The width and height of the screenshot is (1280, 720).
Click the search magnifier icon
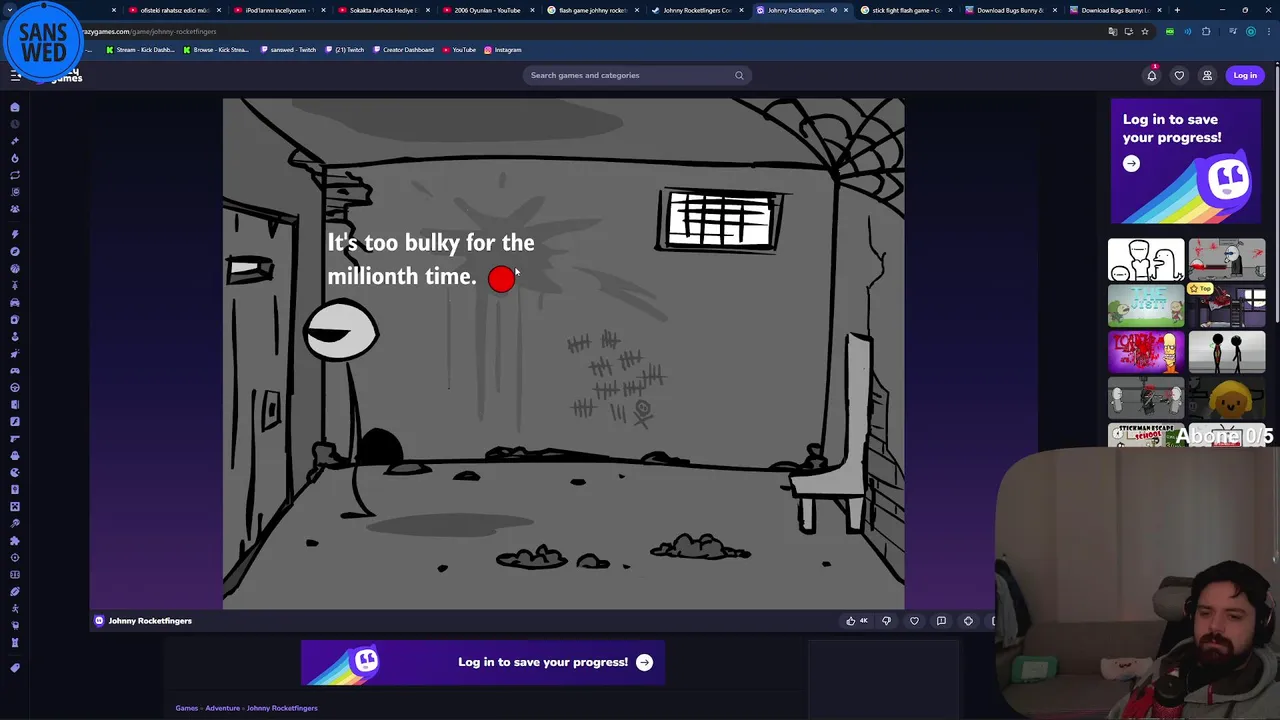739,75
